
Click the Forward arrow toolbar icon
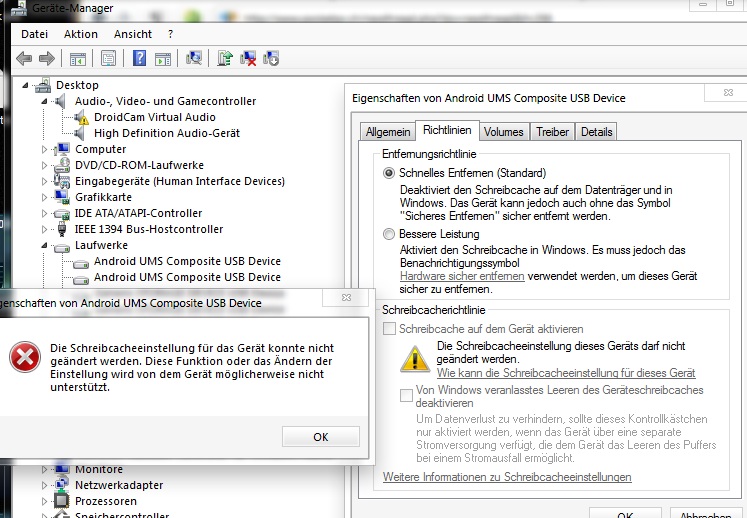tap(47, 59)
